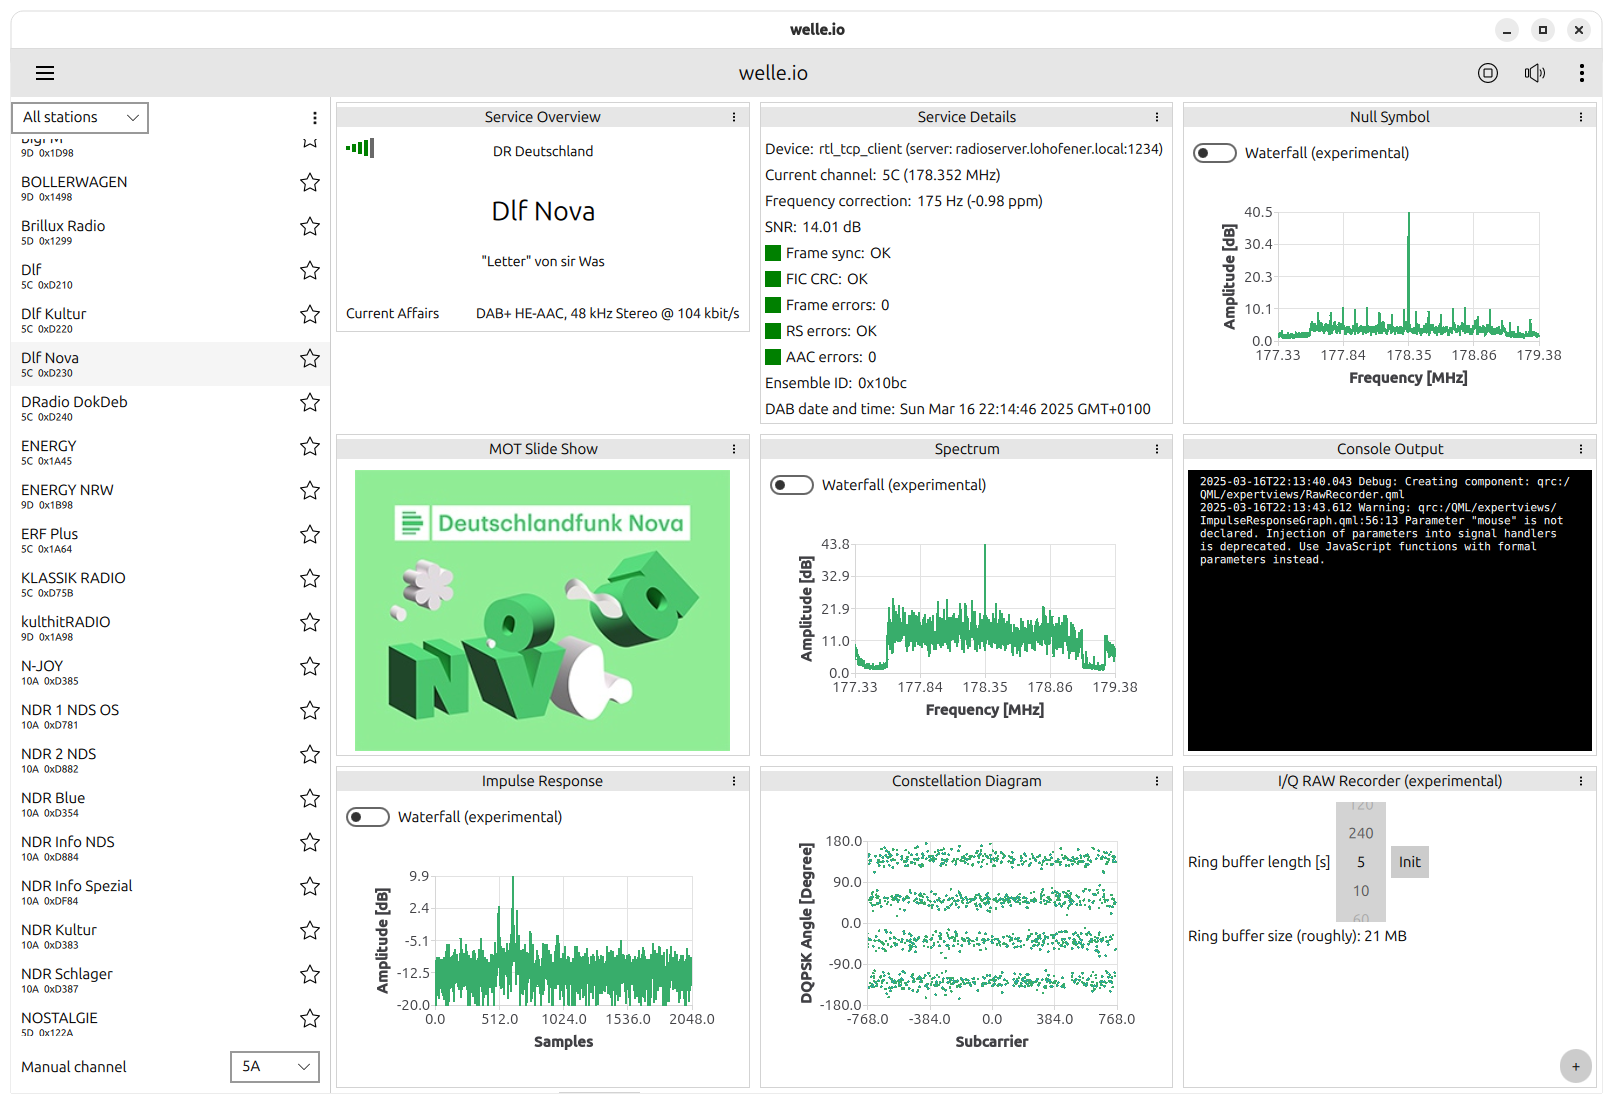Viewport: 1613px width, 1104px height.
Task: Add ENERGY NRW to favorites
Action: 310,491
